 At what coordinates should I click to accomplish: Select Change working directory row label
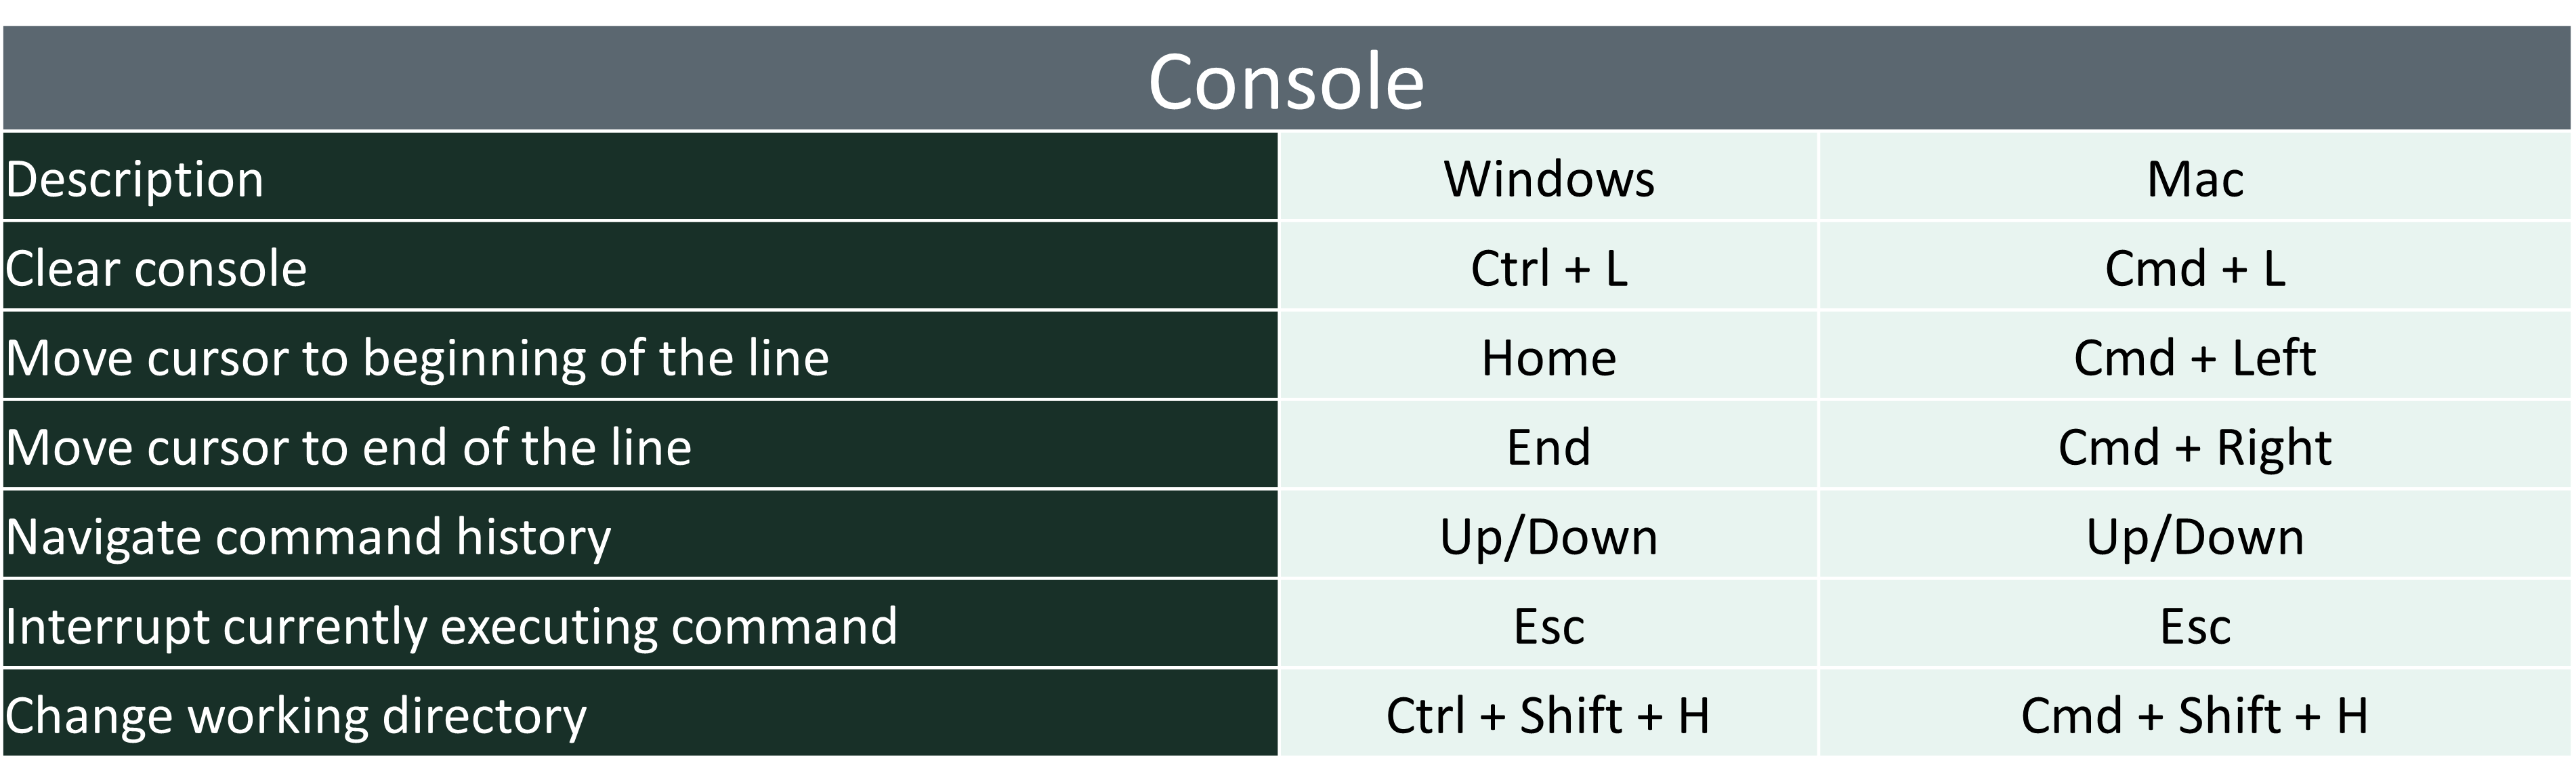[x=640, y=713]
